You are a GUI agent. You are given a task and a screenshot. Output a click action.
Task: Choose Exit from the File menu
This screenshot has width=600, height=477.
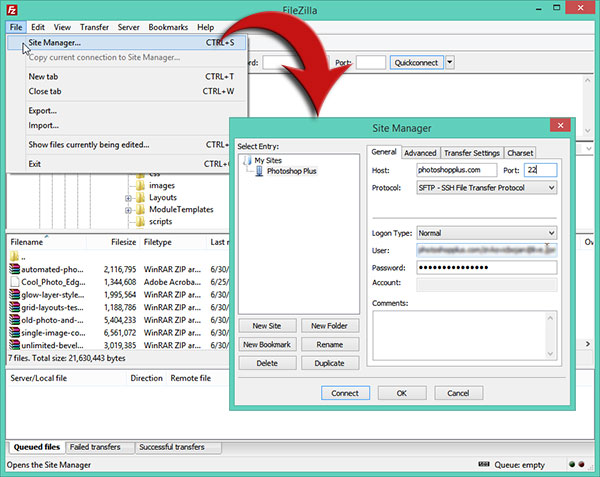pos(119,164)
